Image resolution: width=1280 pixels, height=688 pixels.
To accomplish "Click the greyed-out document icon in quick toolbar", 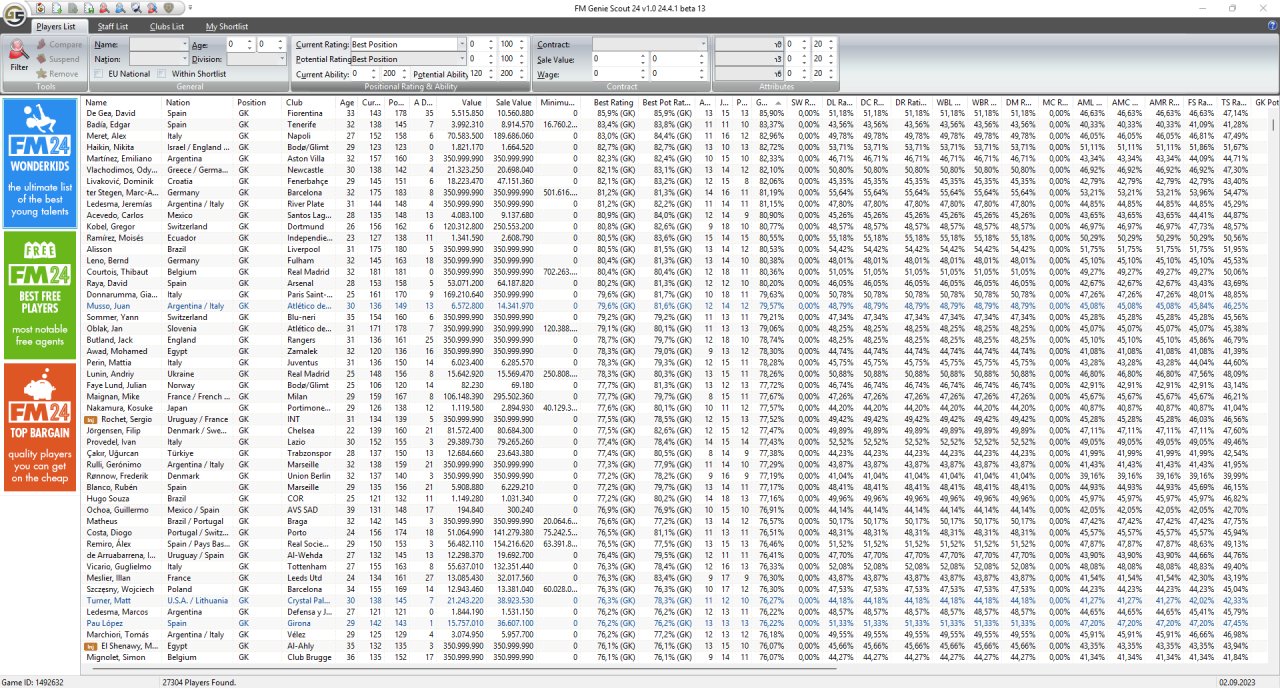I will 73,8.
